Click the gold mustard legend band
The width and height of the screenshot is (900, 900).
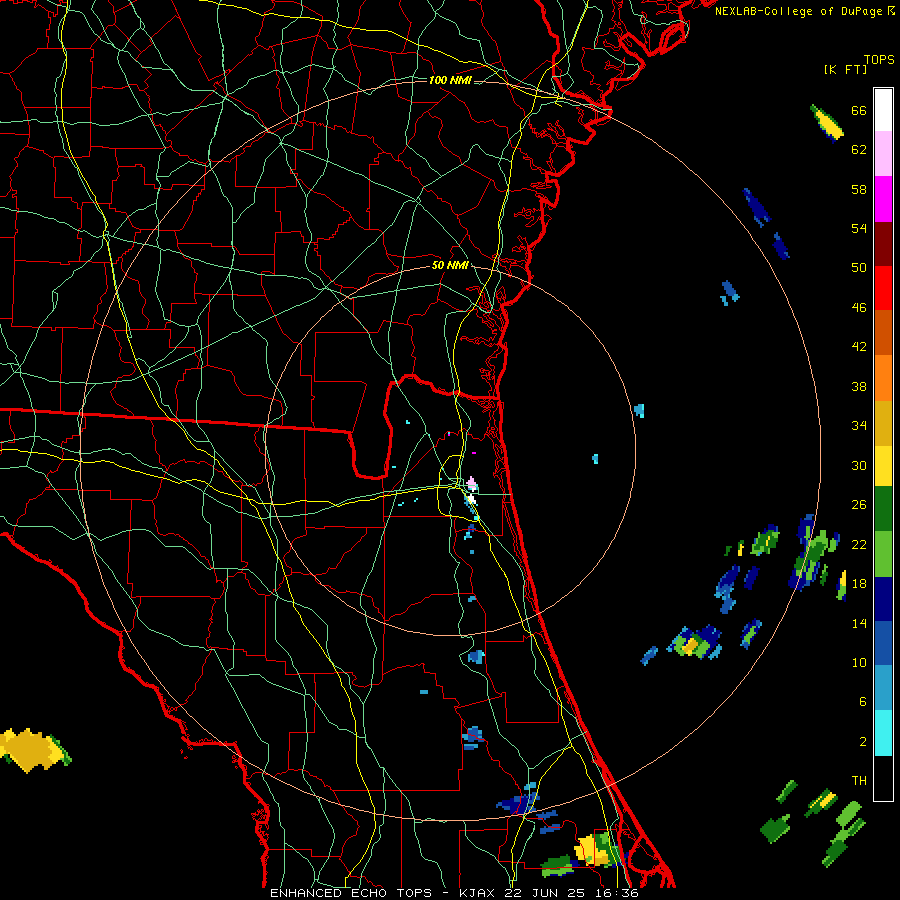[883, 423]
